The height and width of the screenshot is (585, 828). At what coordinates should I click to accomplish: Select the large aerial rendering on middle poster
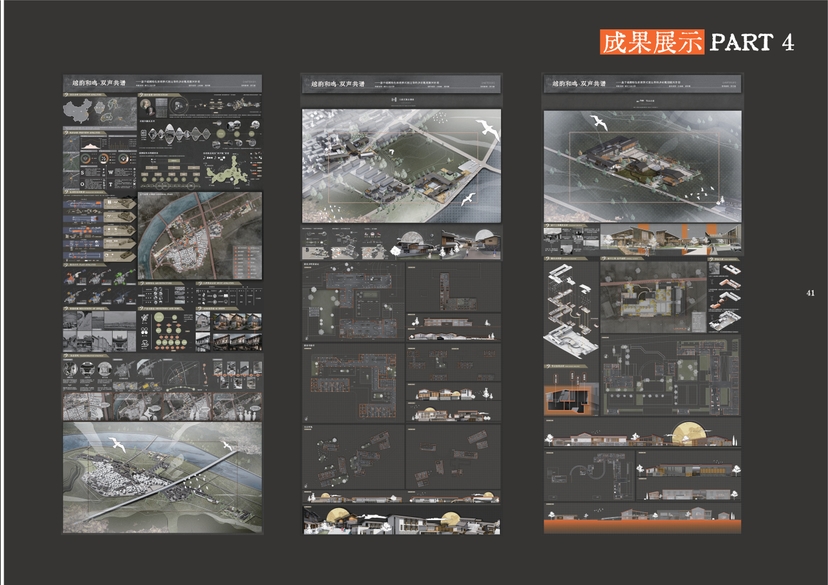[x=401, y=166]
